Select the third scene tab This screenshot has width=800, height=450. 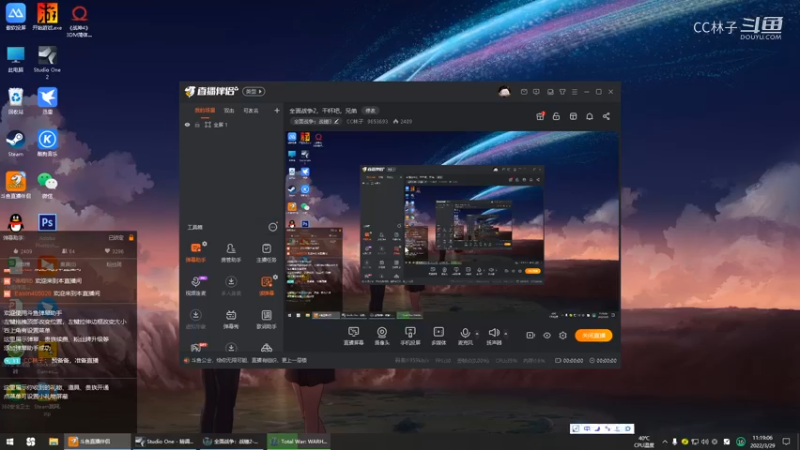pos(251,110)
